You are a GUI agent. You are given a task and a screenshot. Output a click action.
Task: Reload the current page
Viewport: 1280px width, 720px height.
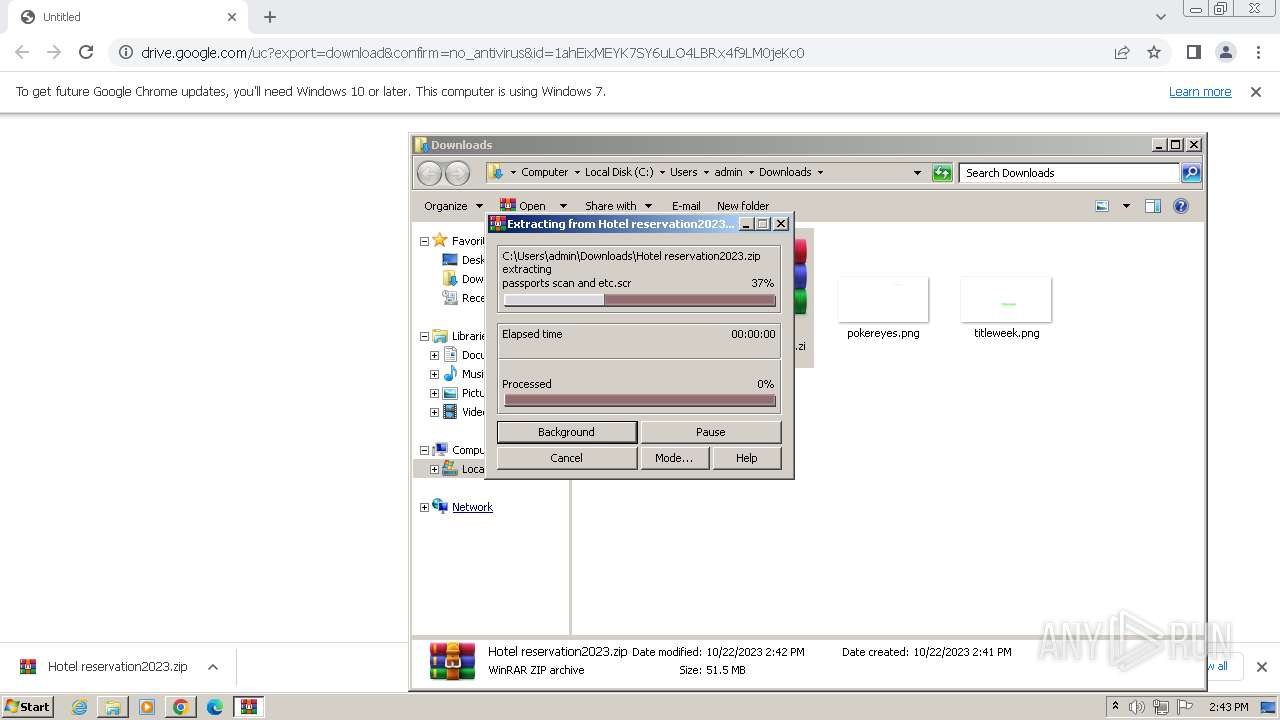click(x=86, y=52)
